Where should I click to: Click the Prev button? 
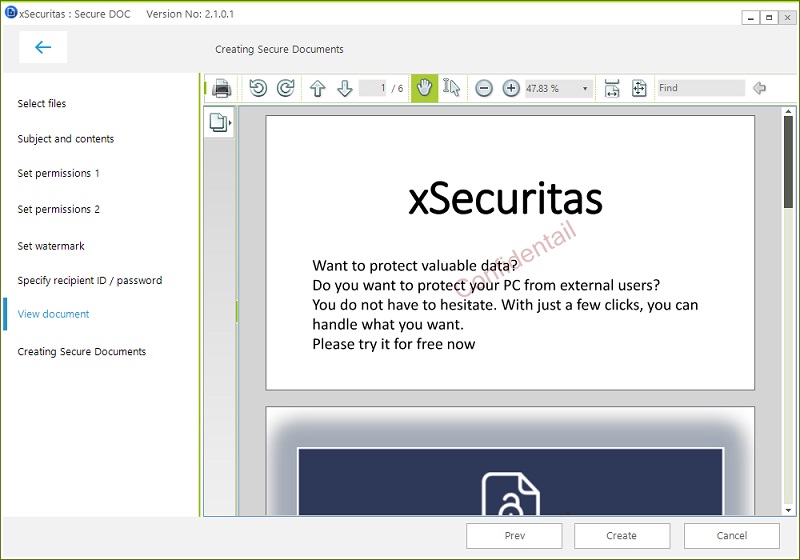(514, 536)
